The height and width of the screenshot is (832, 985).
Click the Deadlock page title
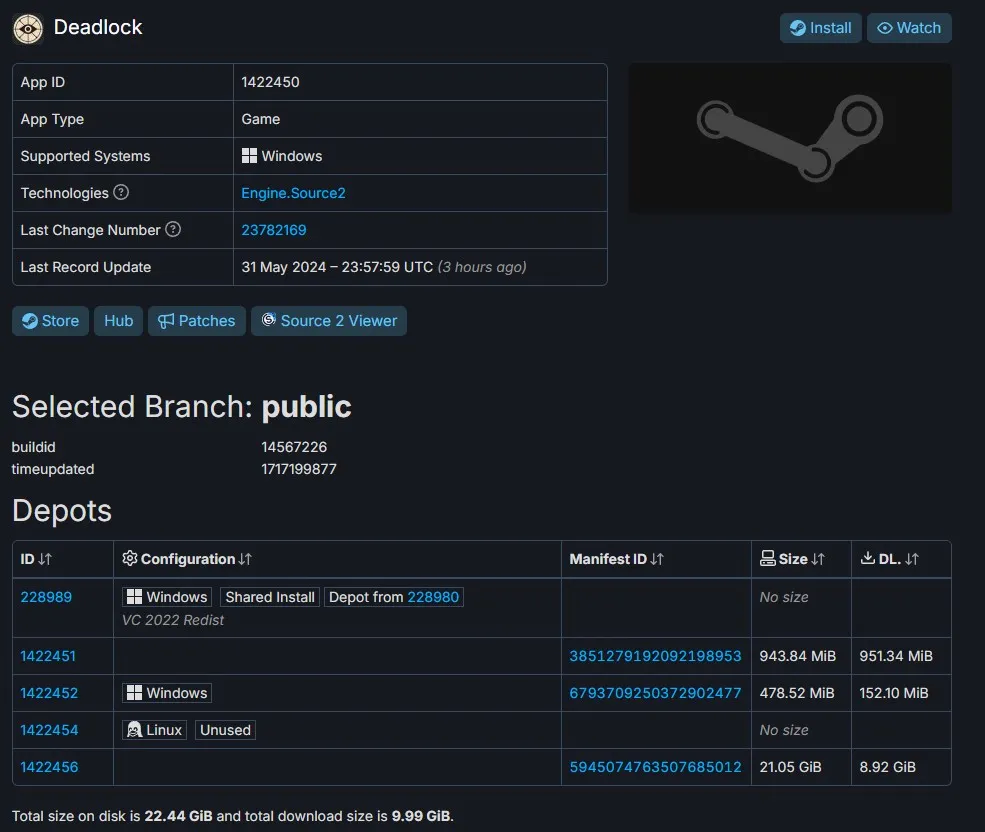click(x=98, y=28)
